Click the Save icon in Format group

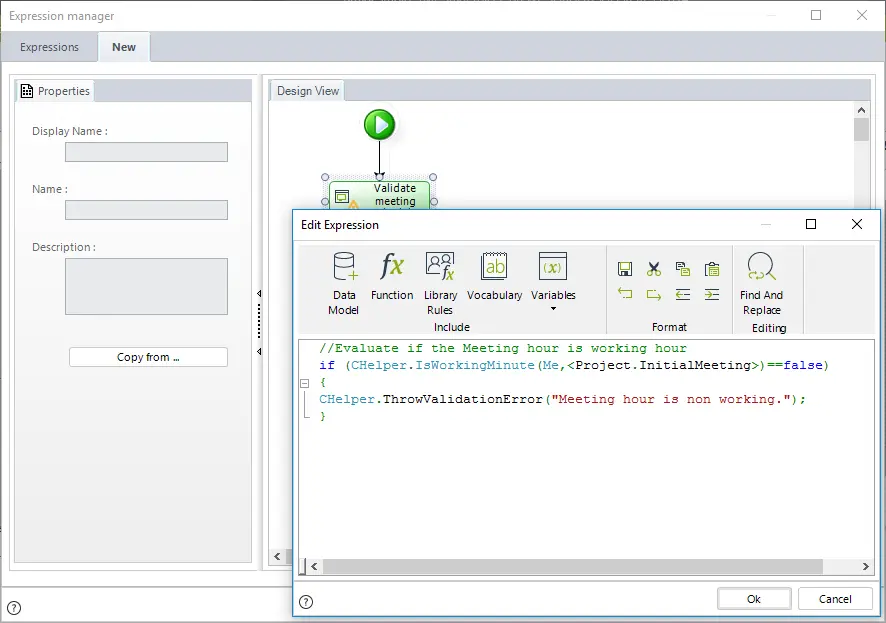coord(624,269)
